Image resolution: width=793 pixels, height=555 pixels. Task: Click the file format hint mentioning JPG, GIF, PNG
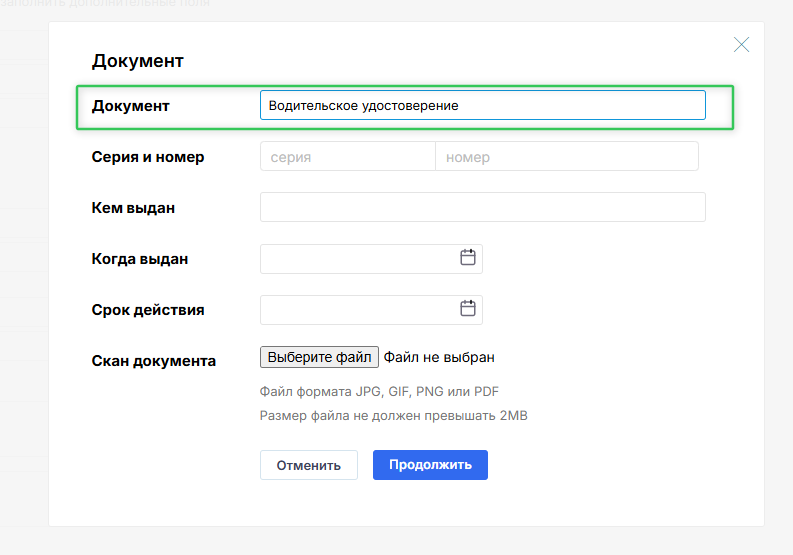click(x=379, y=392)
